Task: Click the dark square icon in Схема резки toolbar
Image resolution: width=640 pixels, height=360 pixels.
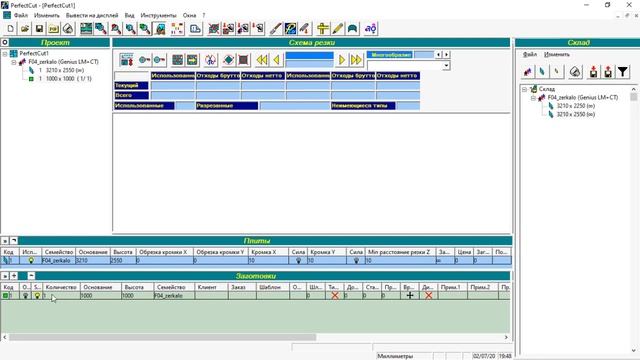Action: (x=243, y=60)
